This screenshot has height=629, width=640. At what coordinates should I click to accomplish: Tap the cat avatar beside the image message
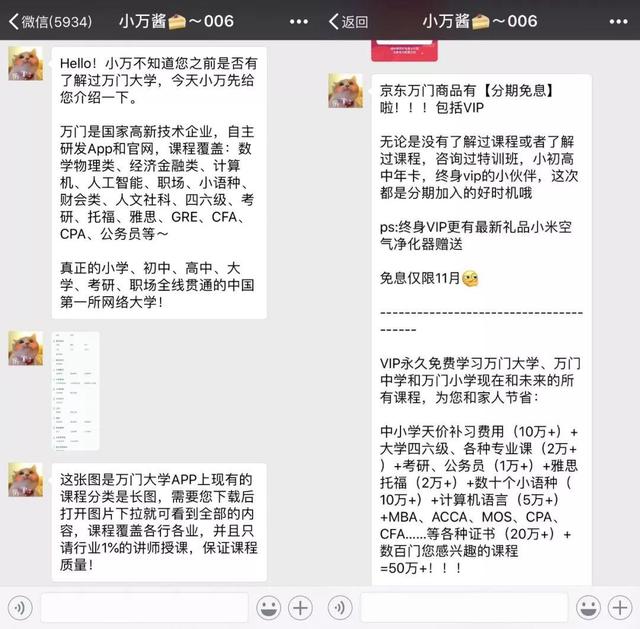(26, 348)
